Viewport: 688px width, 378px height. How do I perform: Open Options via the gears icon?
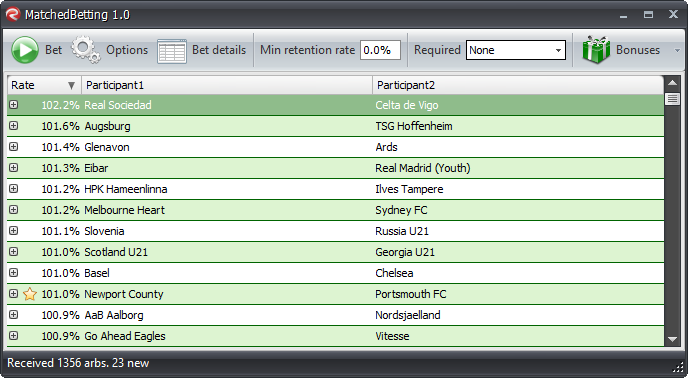click(x=86, y=50)
